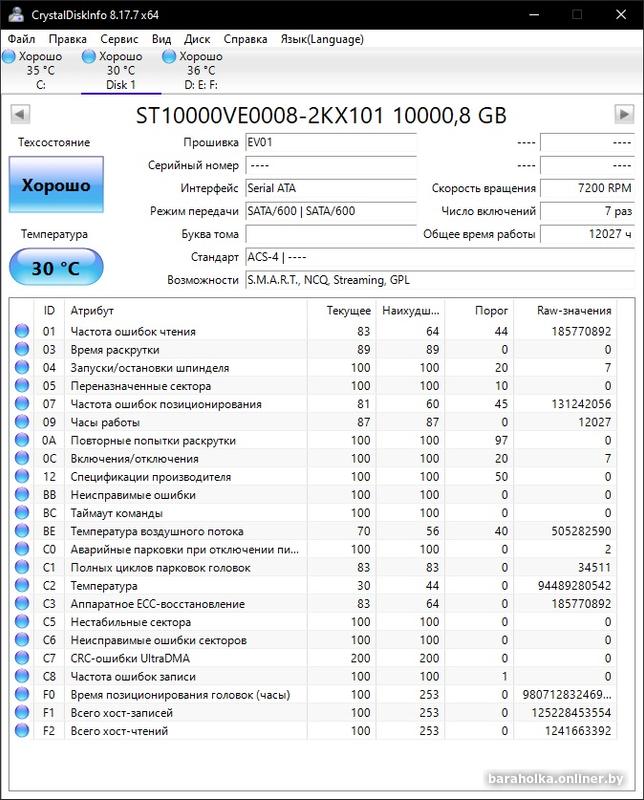The height and width of the screenshot is (800, 644).
Task: Click status orb of Температура C2 row
Action: (x=22, y=585)
